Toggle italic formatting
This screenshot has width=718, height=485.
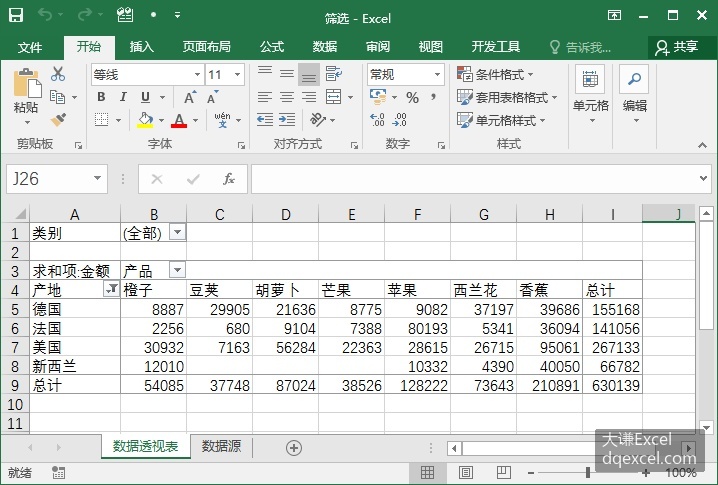pyautogui.click(x=123, y=97)
